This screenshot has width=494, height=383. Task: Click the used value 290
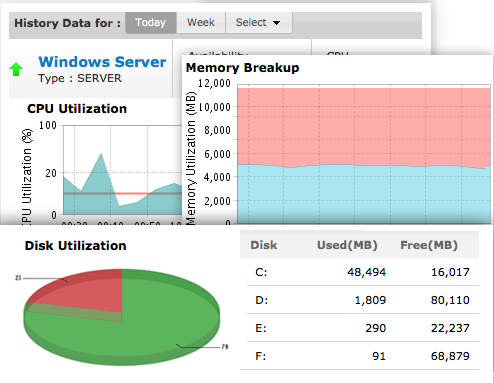(376, 328)
